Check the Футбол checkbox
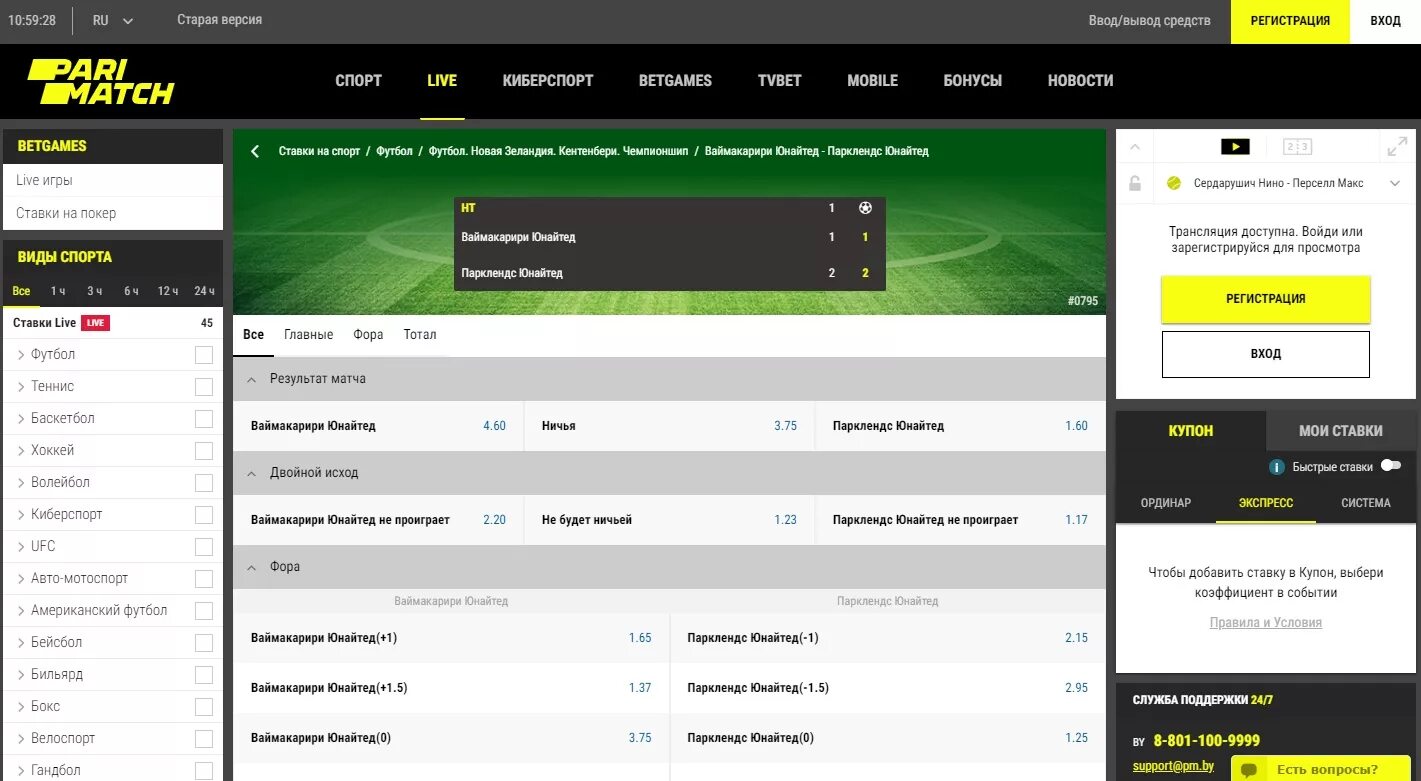The image size is (1421, 781). point(204,355)
